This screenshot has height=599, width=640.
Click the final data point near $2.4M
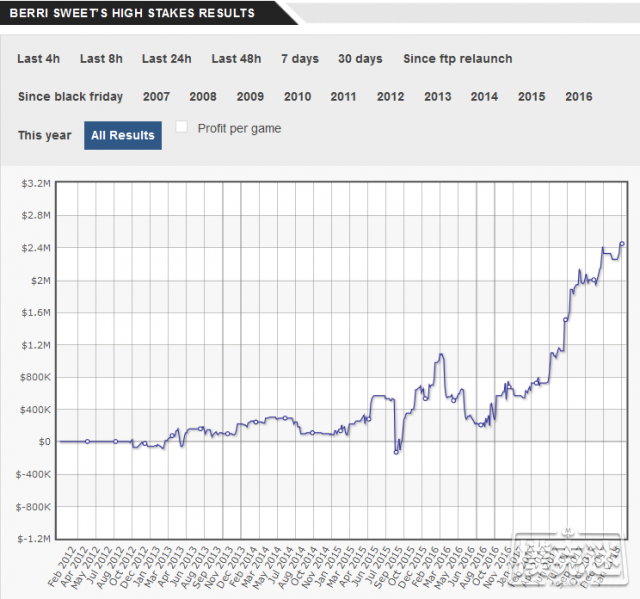click(x=622, y=244)
